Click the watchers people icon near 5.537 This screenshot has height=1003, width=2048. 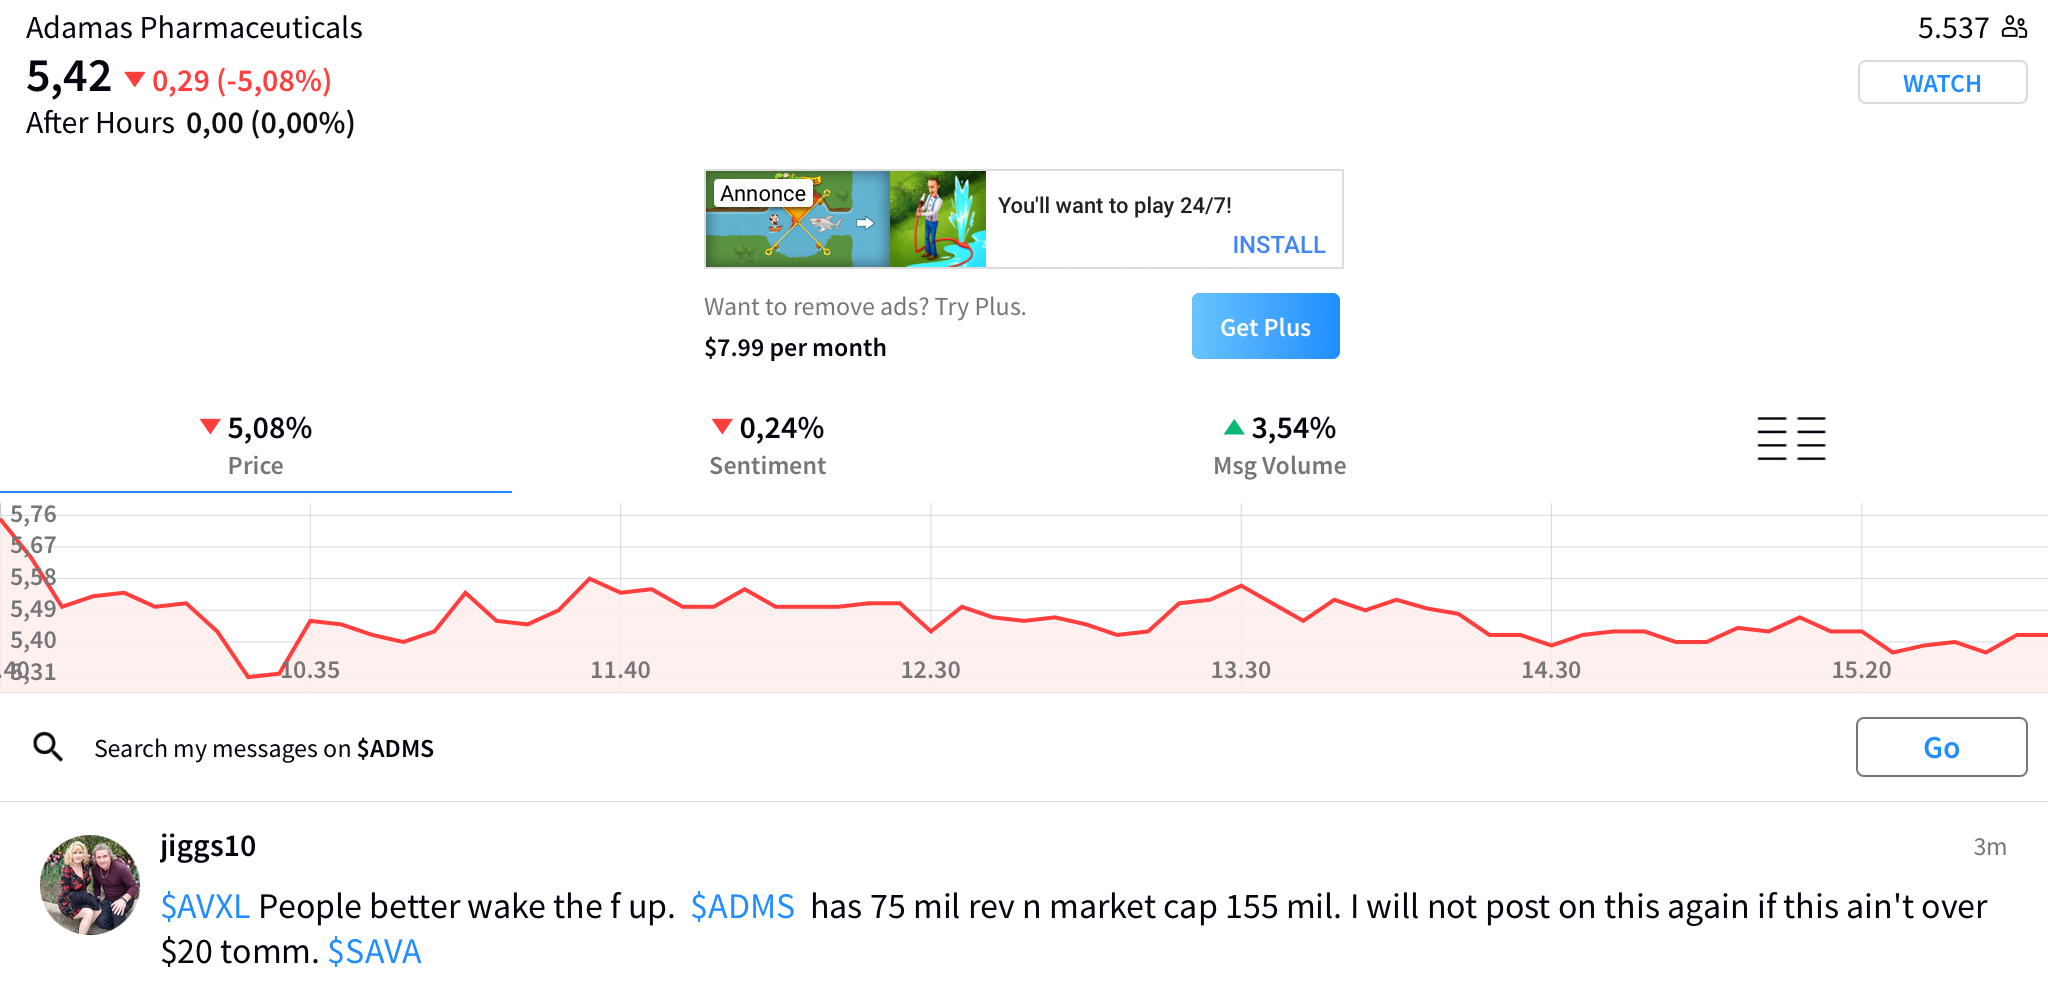(2014, 27)
